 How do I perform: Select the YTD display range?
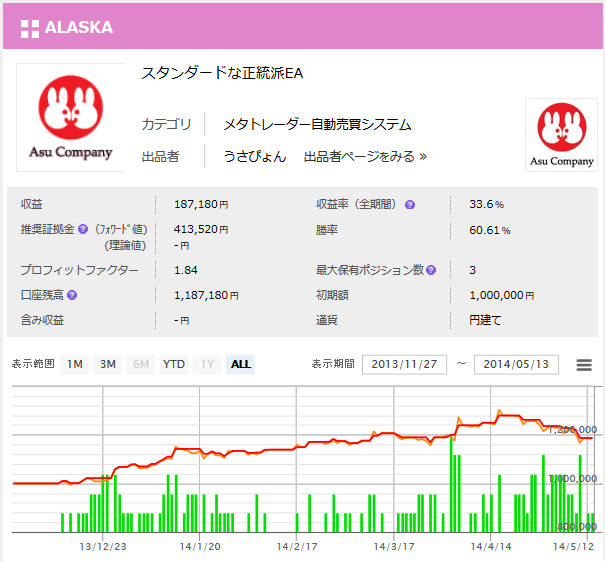[x=174, y=364]
